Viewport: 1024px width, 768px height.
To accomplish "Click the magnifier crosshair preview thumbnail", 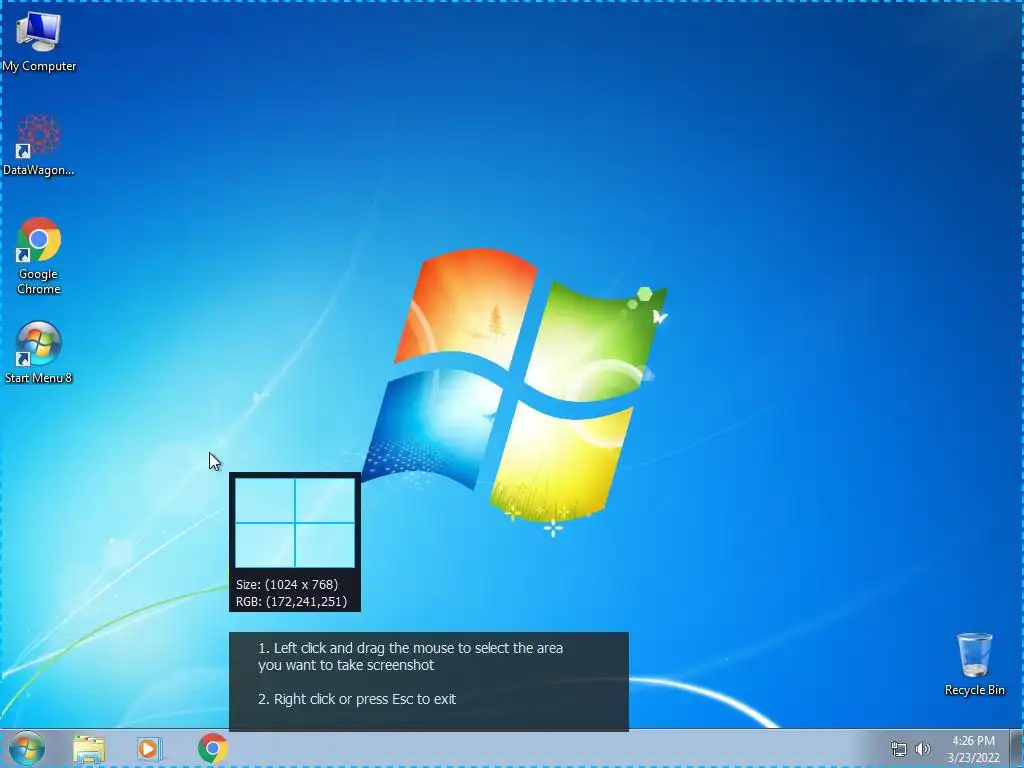I will click(x=295, y=522).
